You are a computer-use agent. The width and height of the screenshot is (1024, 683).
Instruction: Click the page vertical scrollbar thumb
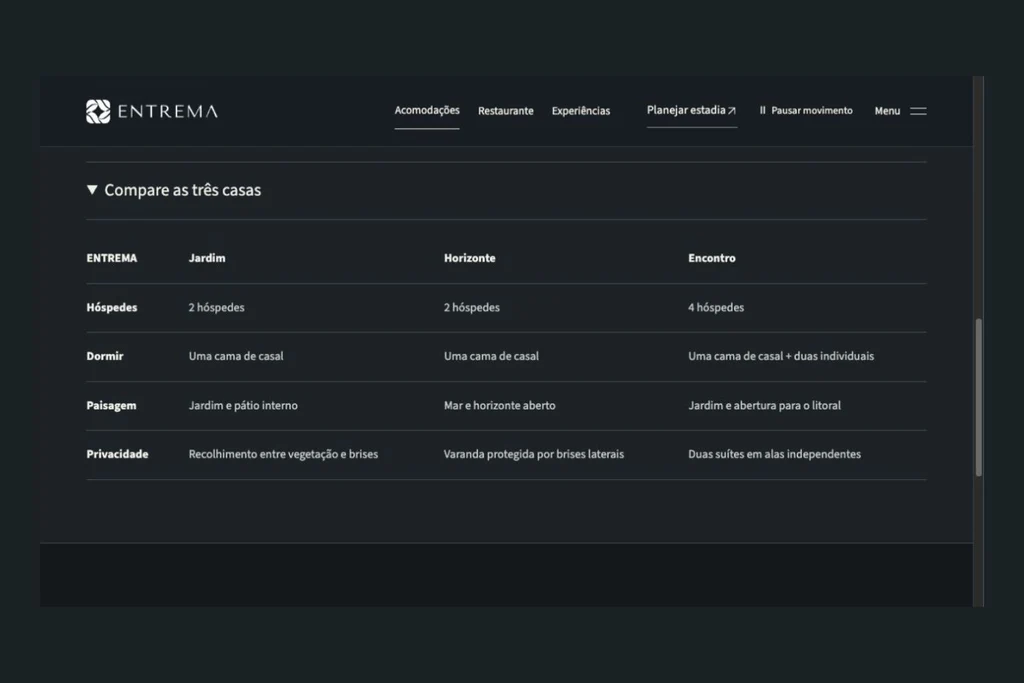pos(978,397)
